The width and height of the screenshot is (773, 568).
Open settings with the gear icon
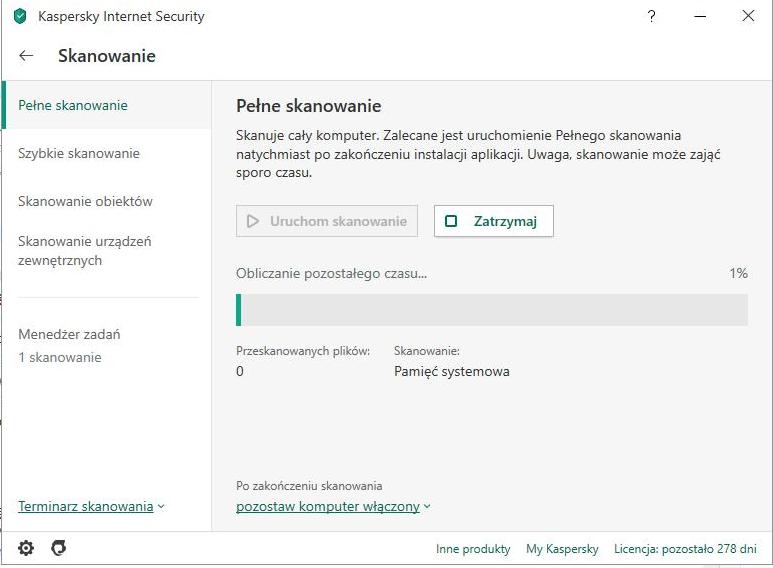[26, 548]
